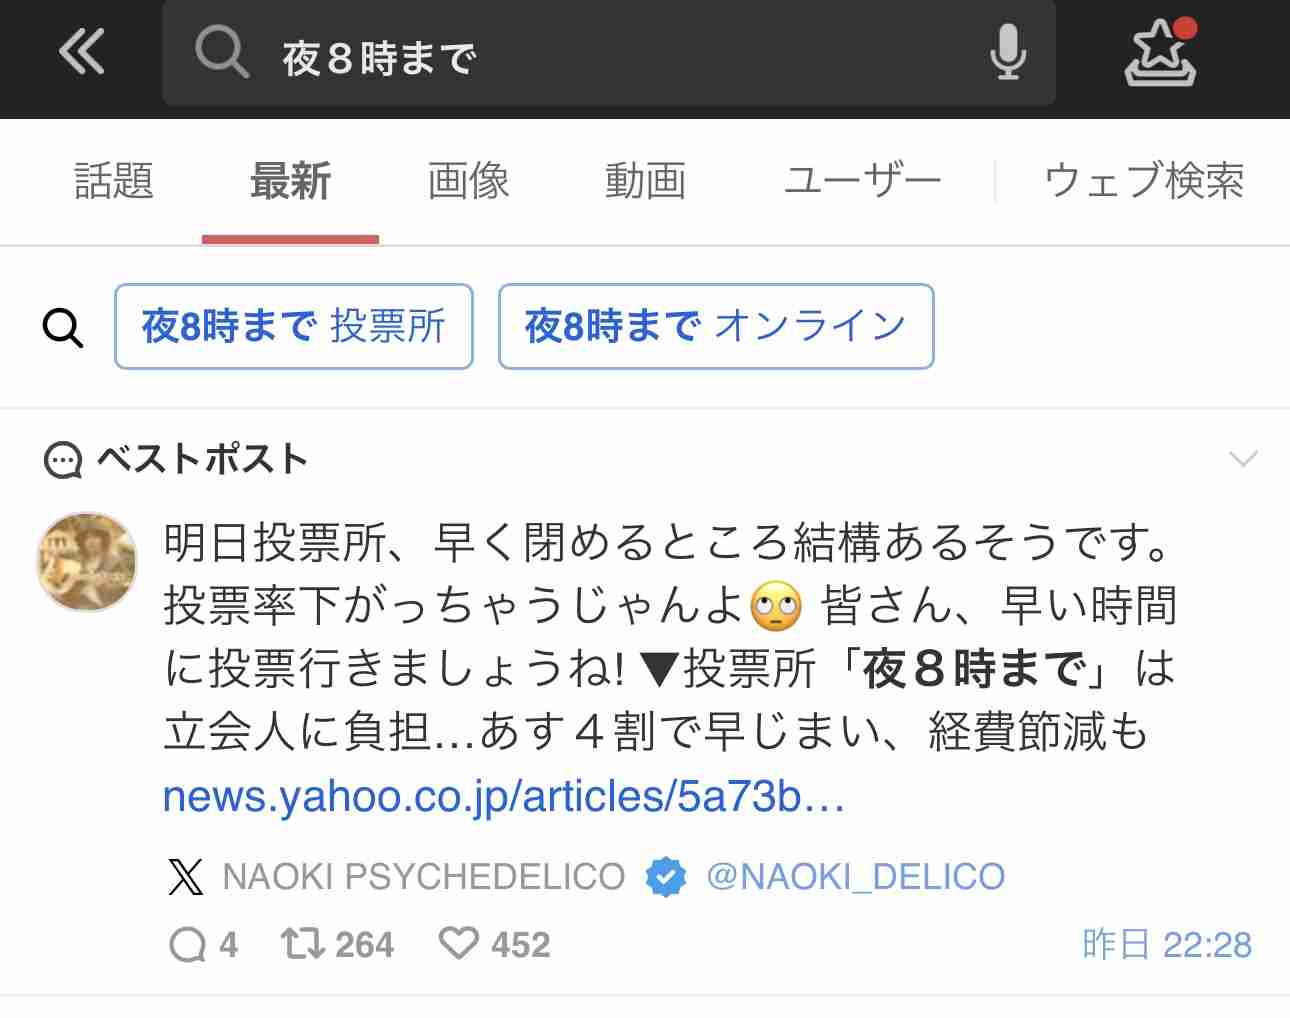
Task: Open the news.yahoo.co.jp article link
Action: [504, 797]
